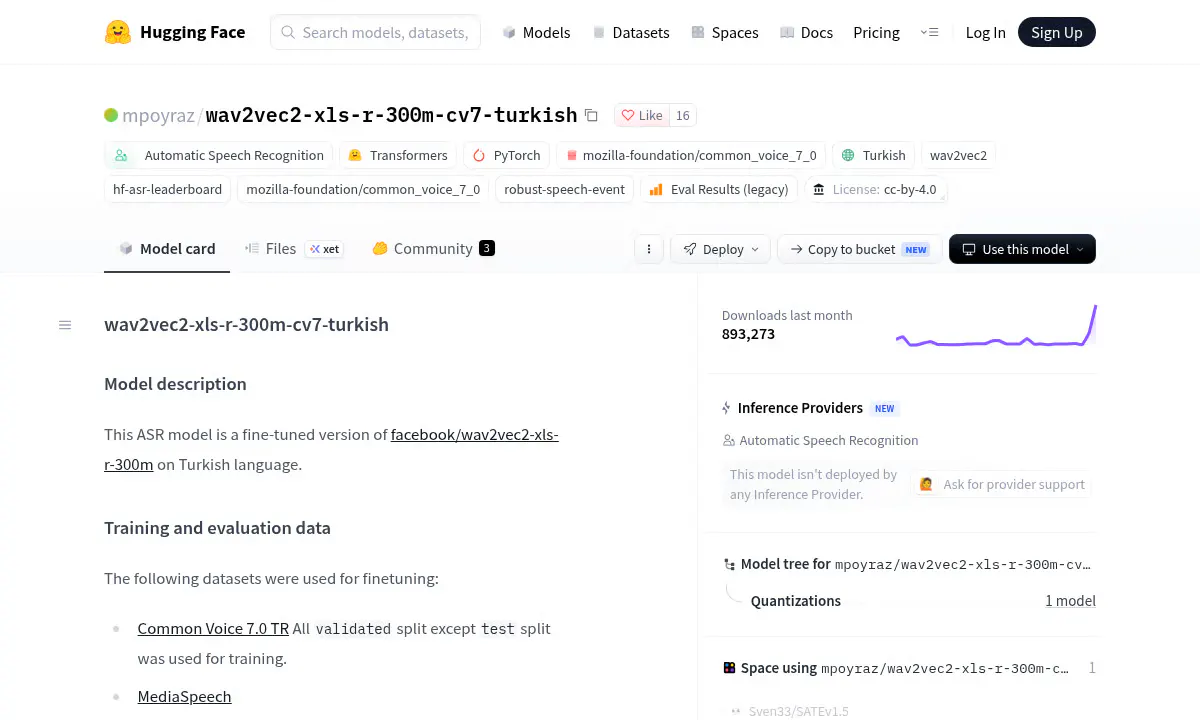Open the three-dot more options menu
This screenshot has width=1200, height=720.
pos(649,249)
